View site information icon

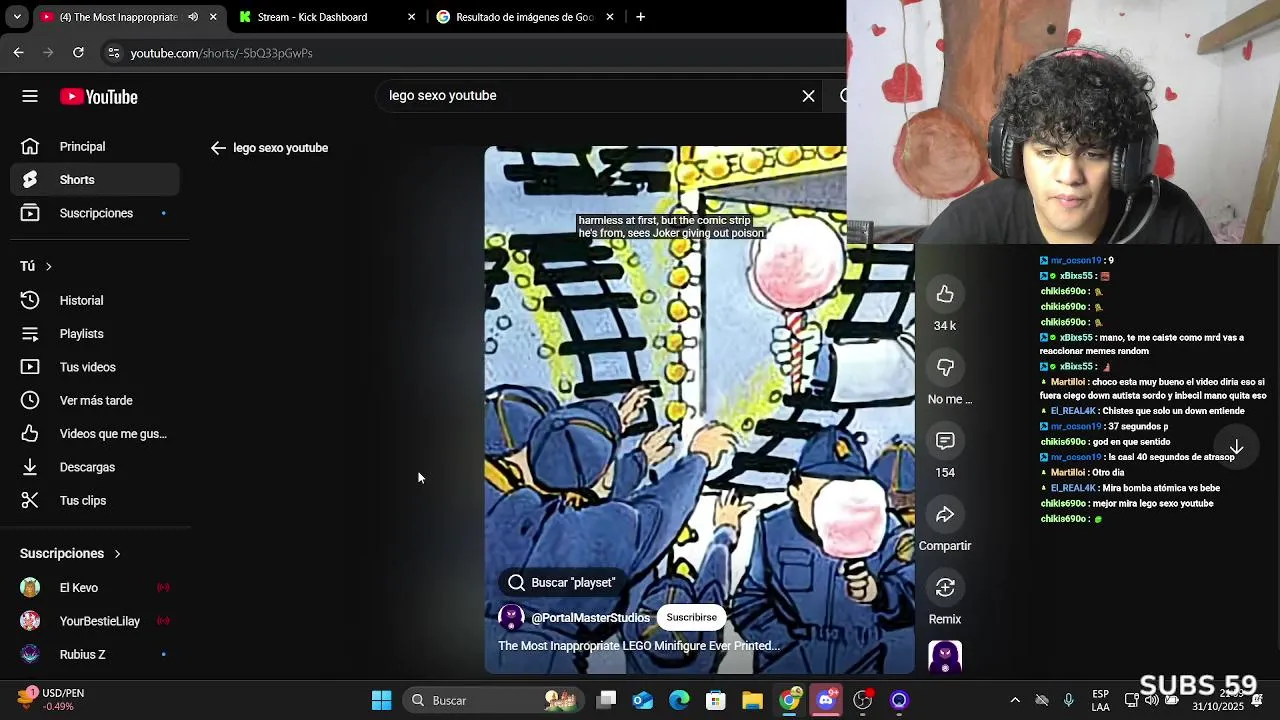pos(113,53)
